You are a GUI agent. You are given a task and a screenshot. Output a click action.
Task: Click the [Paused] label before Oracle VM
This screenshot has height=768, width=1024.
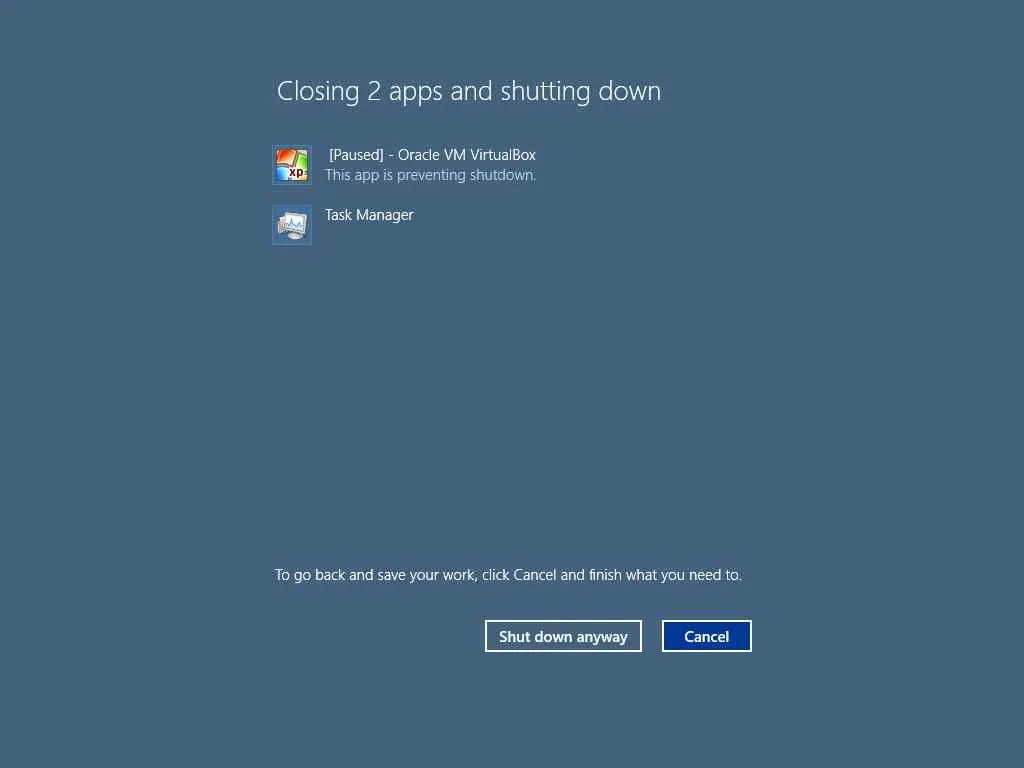coord(356,155)
